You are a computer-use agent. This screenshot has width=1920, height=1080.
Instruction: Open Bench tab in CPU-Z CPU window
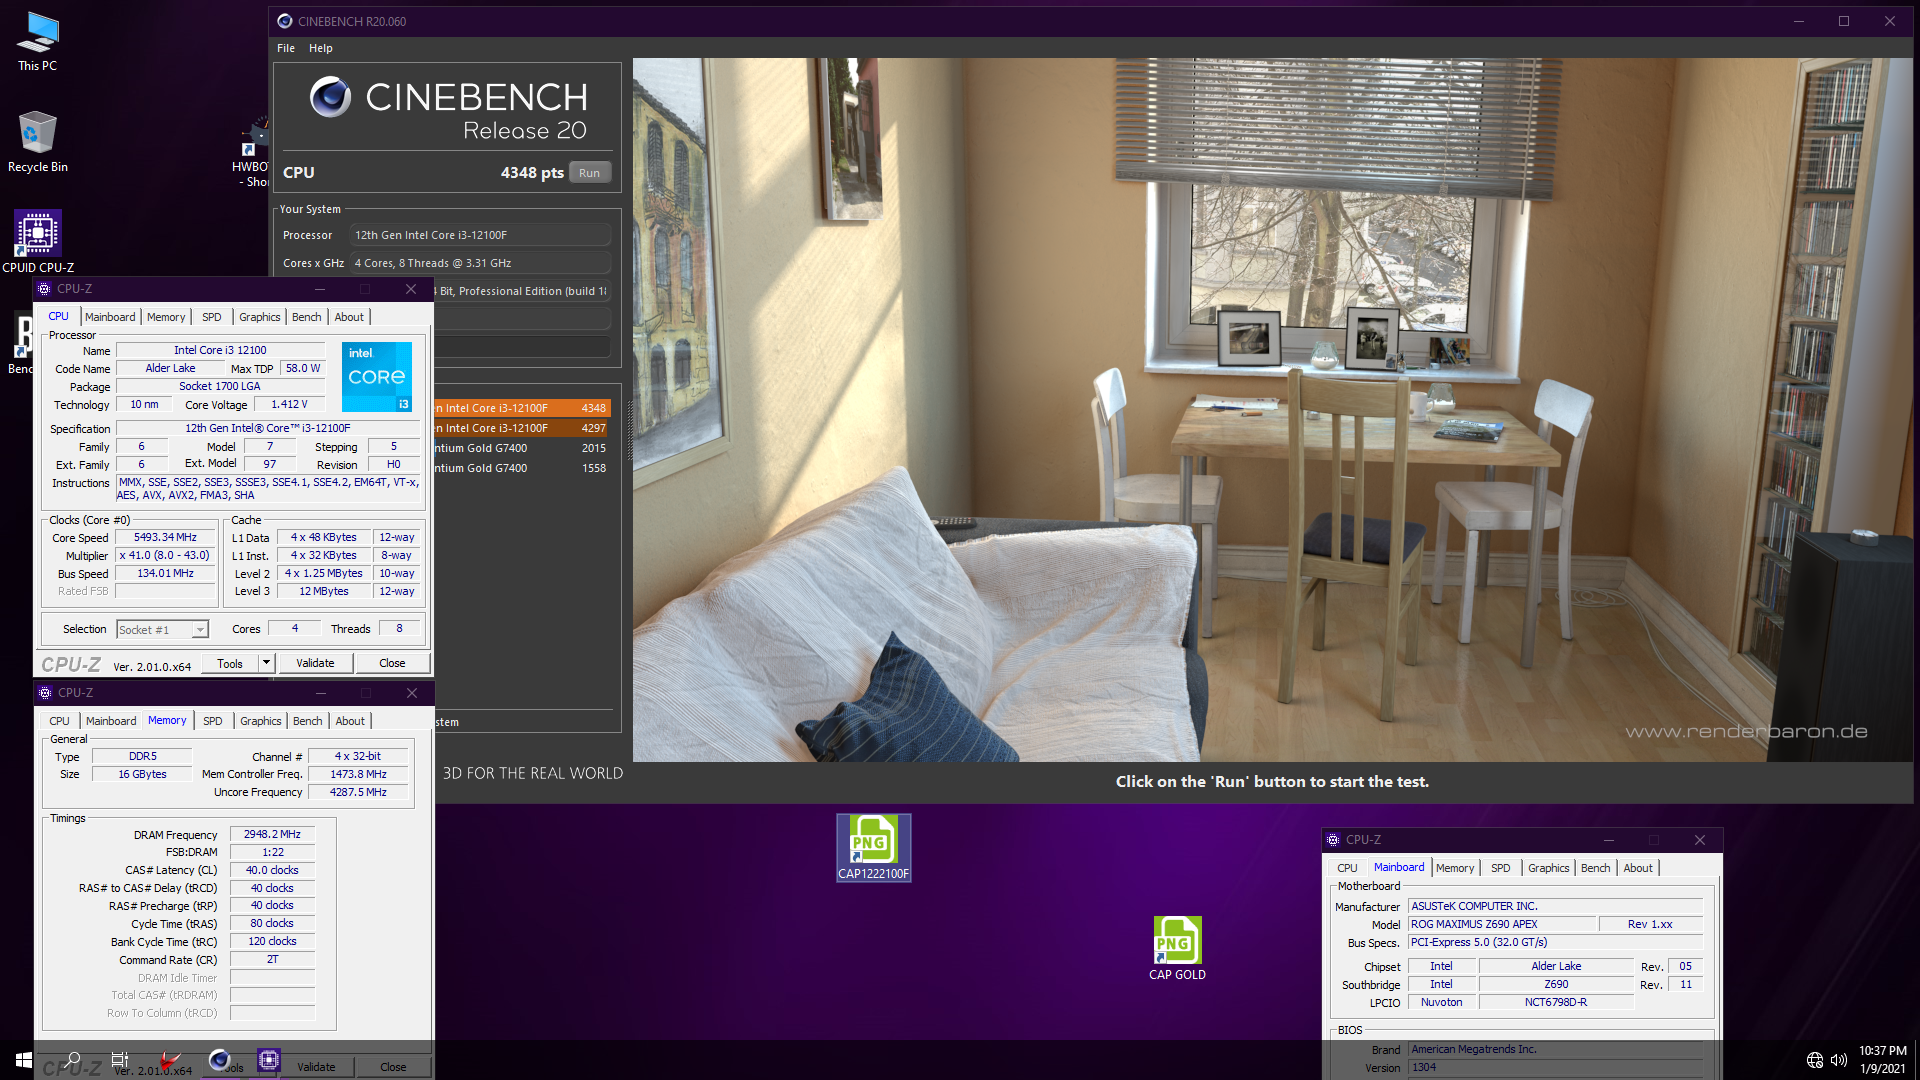(307, 317)
